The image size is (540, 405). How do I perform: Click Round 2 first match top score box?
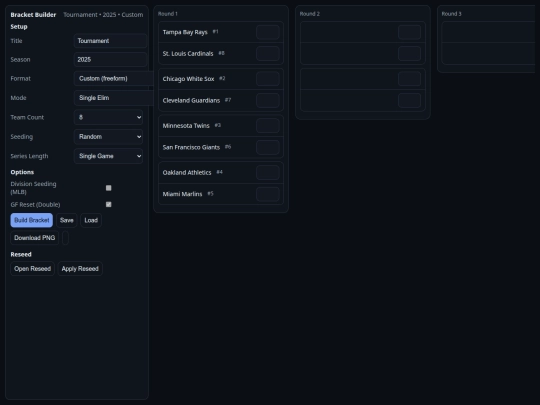pos(409,32)
